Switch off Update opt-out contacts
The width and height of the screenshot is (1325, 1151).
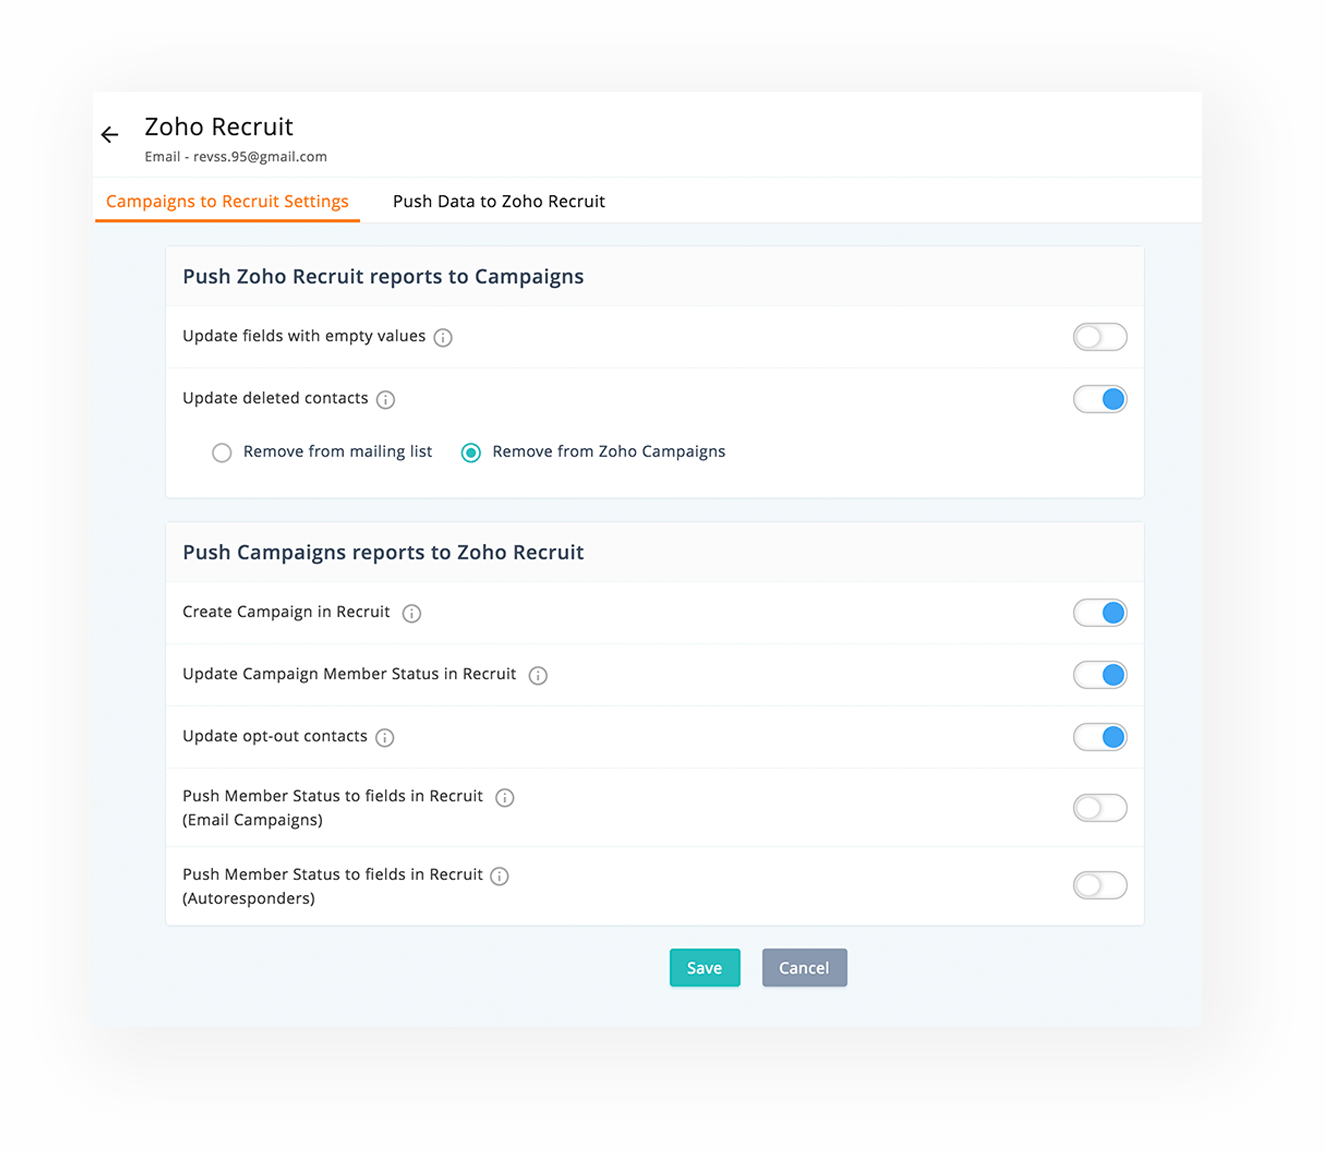pos(1100,737)
